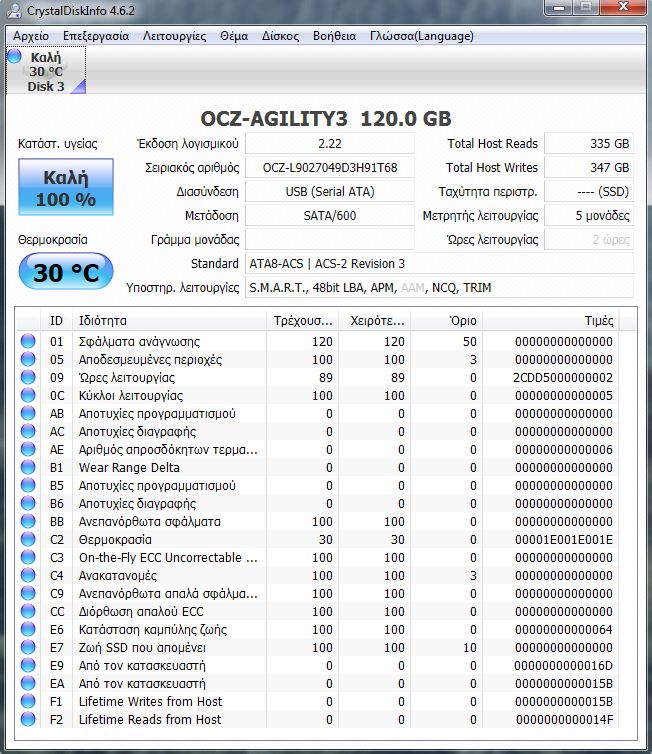The image size is (652, 754).
Task: Click the status icon of row E7 Ζωή SSD
Action: pyautogui.click(x=28, y=647)
